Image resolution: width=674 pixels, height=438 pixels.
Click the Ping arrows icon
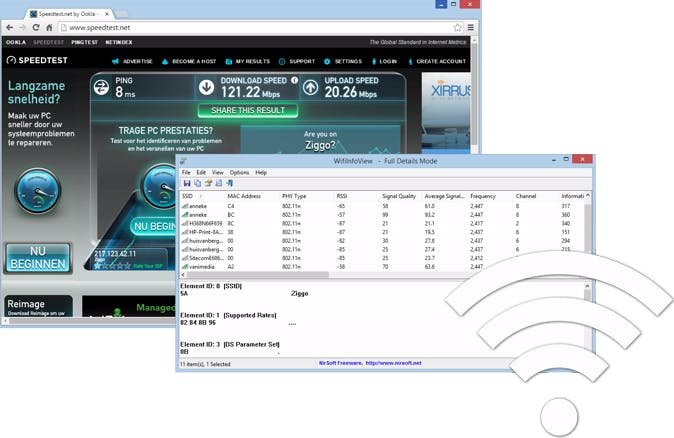tap(101, 88)
